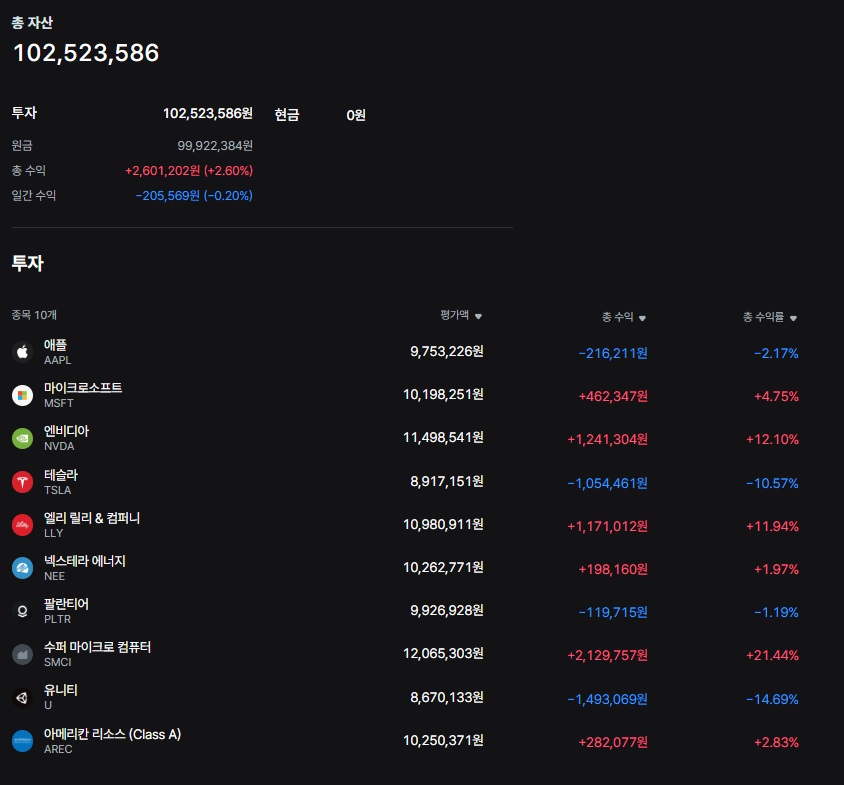This screenshot has width=844, height=785.
Task: Click the Microsoft logo icon
Action: pyautogui.click(x=22, y=395)
